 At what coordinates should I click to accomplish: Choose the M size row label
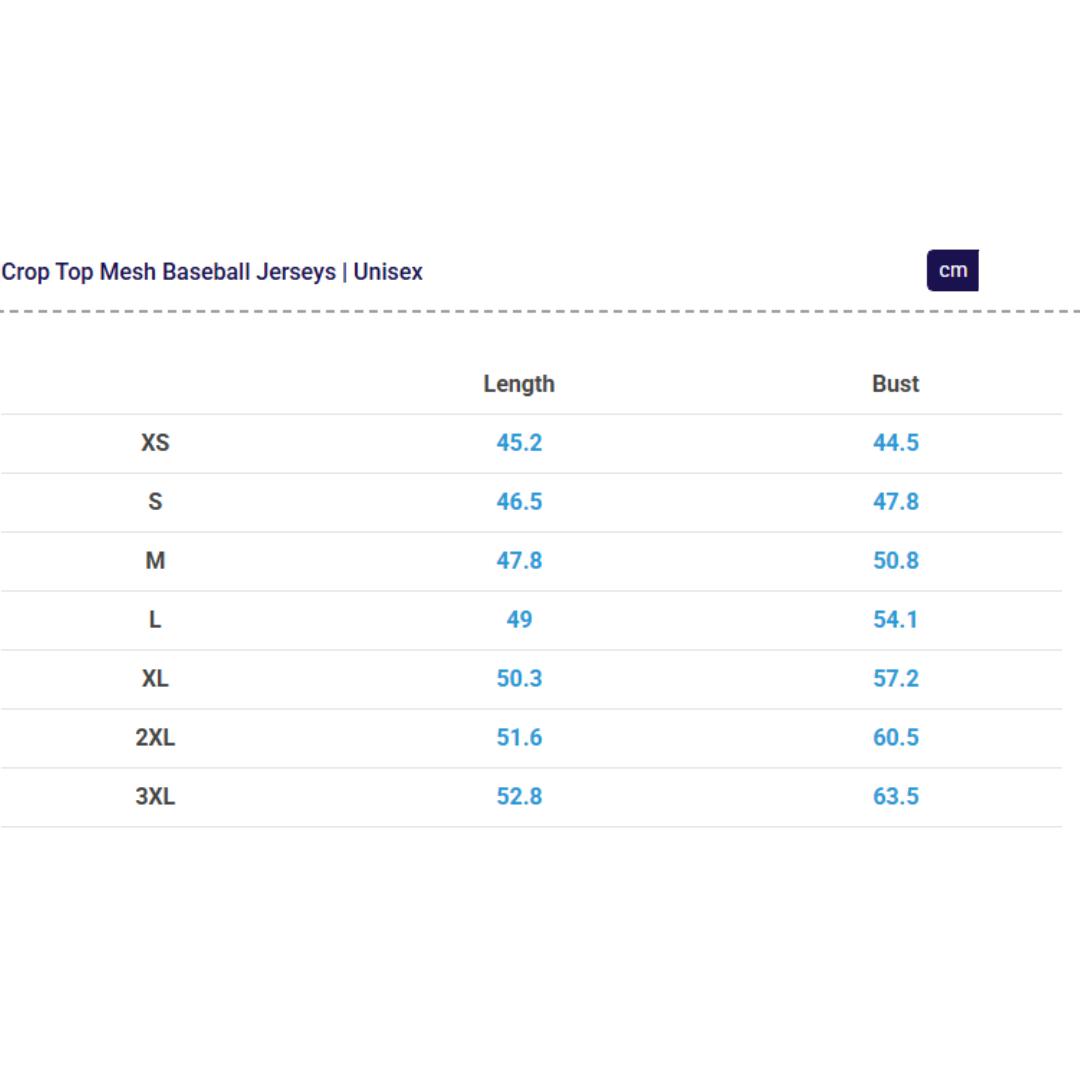[x=155, y=561]
